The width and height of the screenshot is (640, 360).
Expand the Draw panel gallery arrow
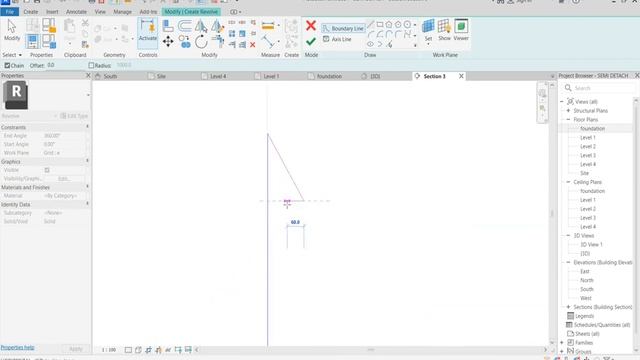click(x=415, y=45)
